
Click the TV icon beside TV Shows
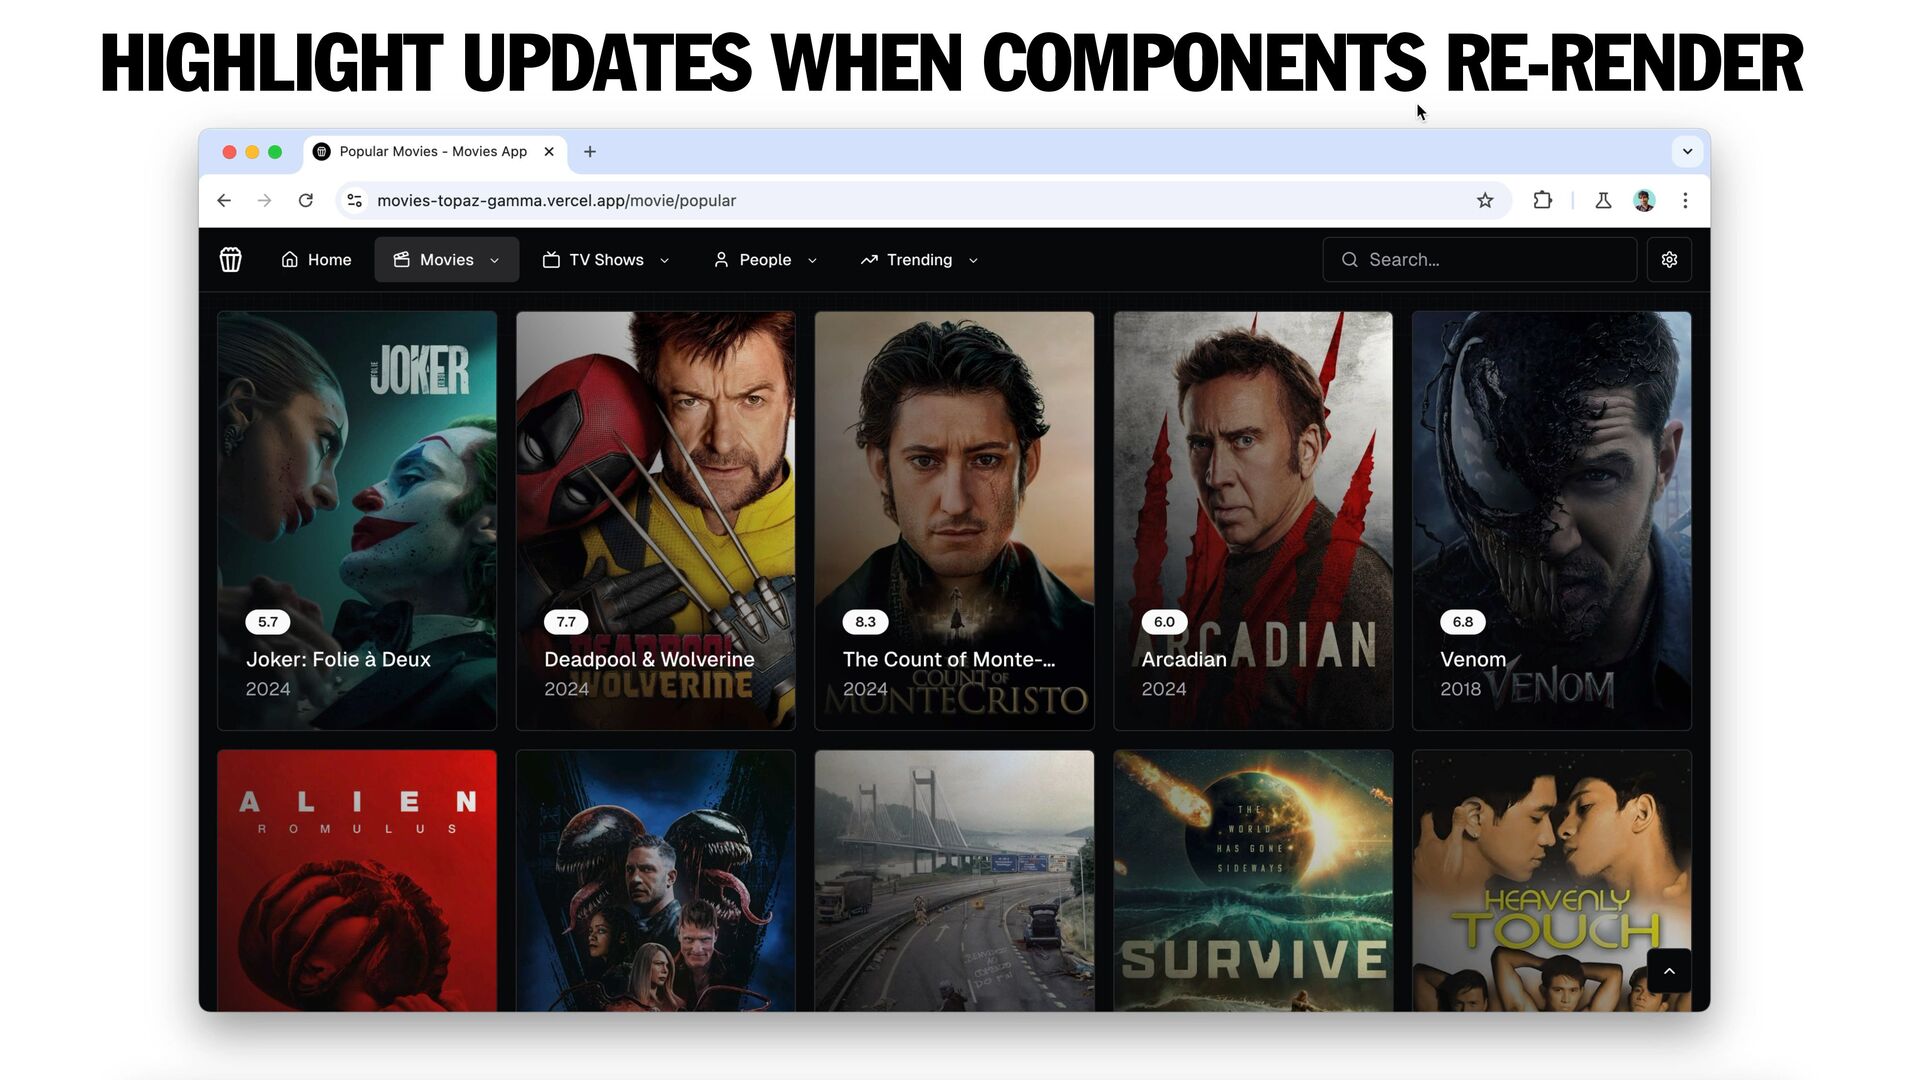[551, 260]
